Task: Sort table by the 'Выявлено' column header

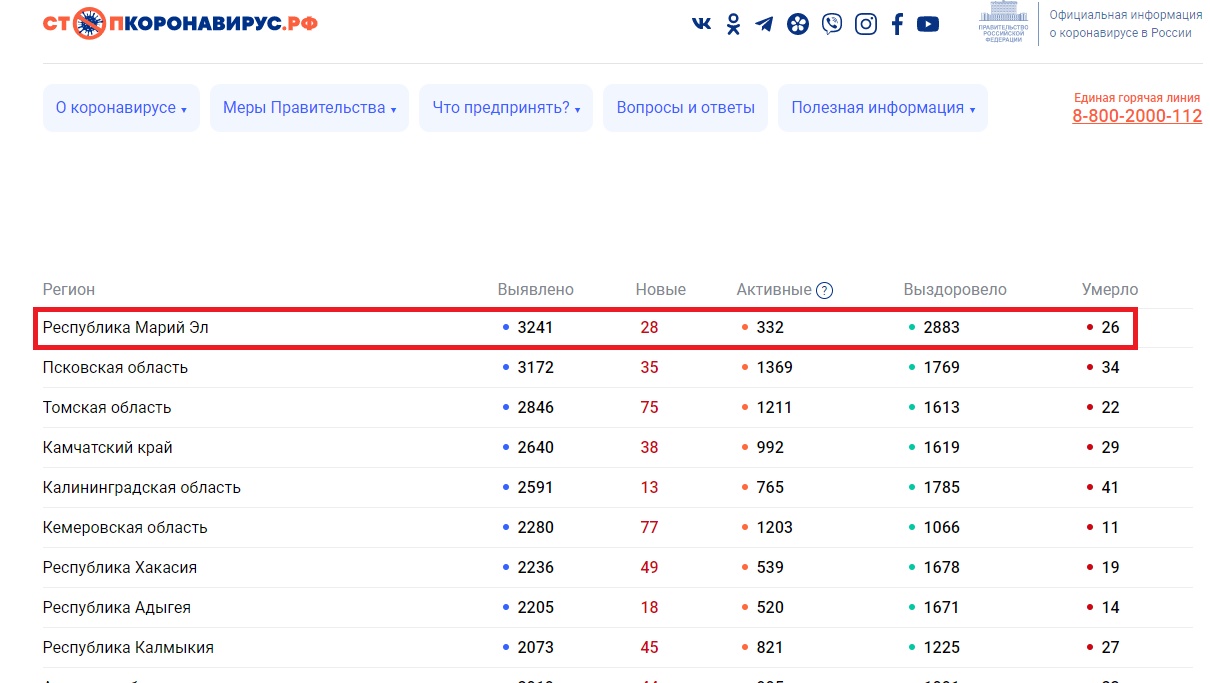Action: click(x=536, y=290)
